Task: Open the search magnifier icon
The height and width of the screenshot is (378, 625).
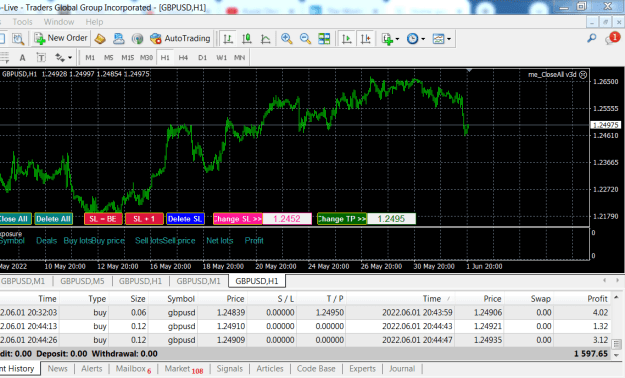Action: (x=592, y=38)
